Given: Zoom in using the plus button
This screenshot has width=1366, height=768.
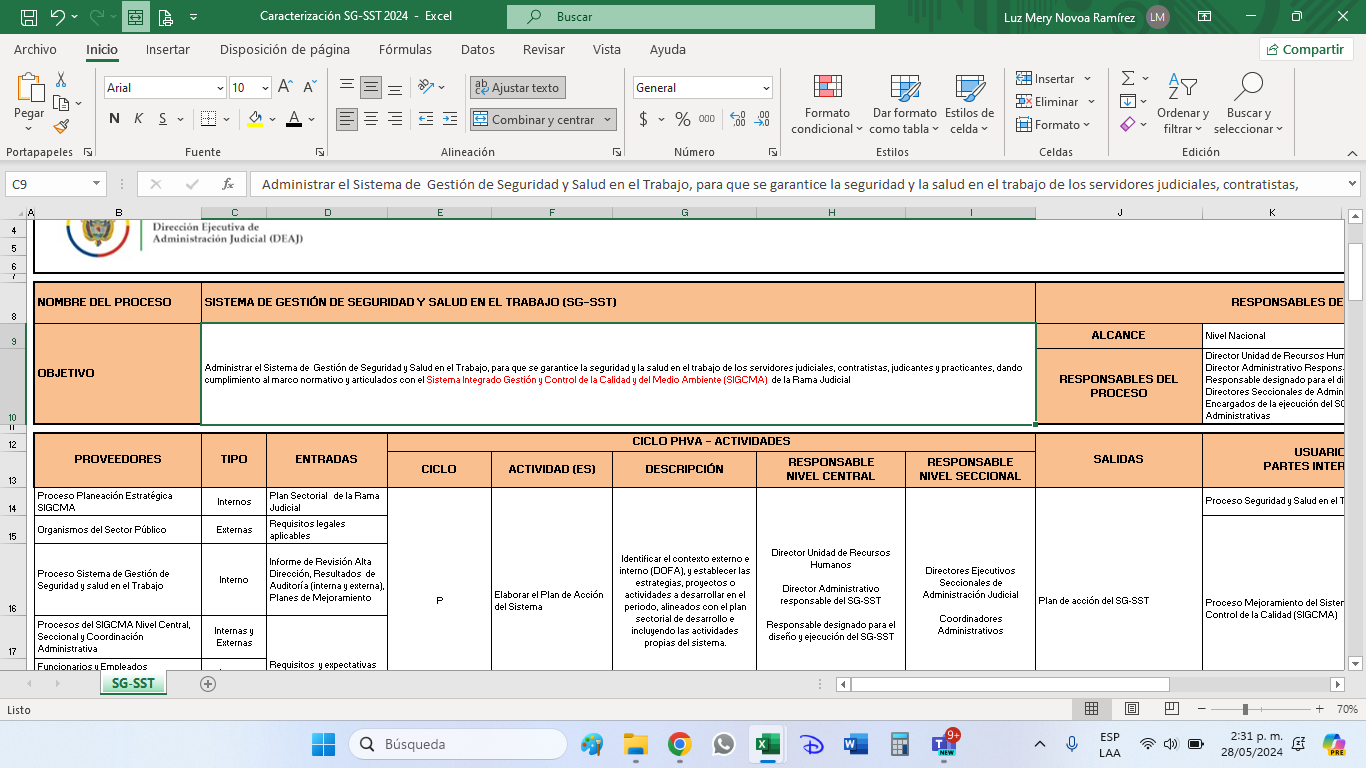Looking at the screenshot, I should pyautogui.click(x=1320, y=709).
